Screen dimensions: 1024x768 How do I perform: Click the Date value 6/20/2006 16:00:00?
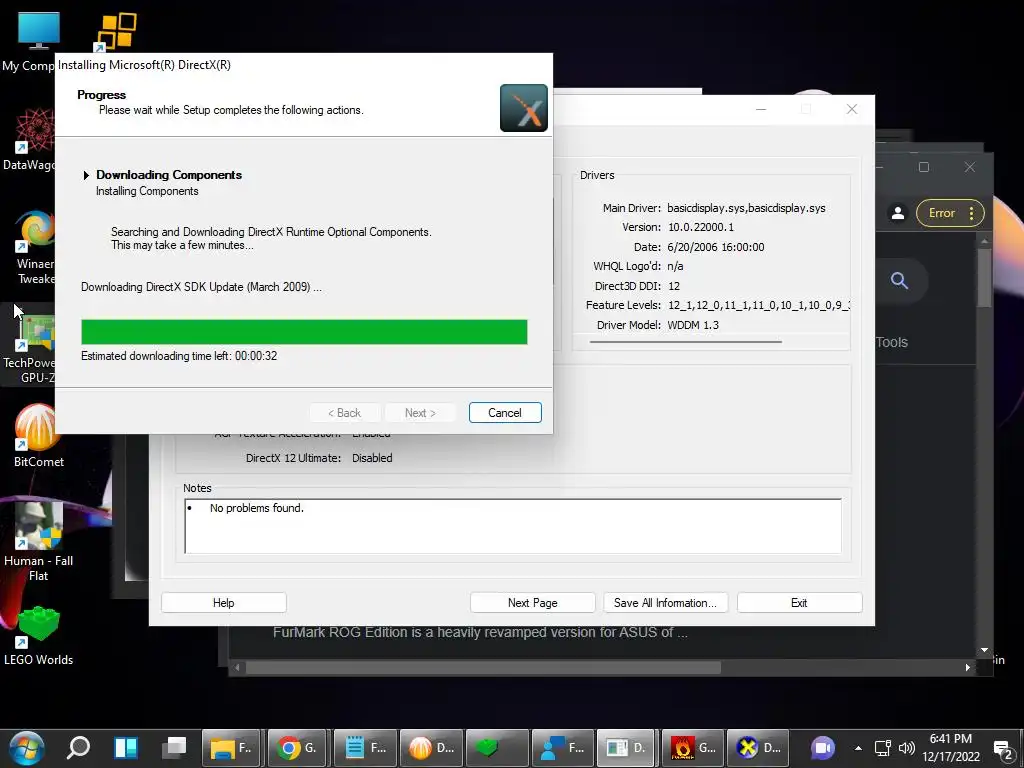716,247
